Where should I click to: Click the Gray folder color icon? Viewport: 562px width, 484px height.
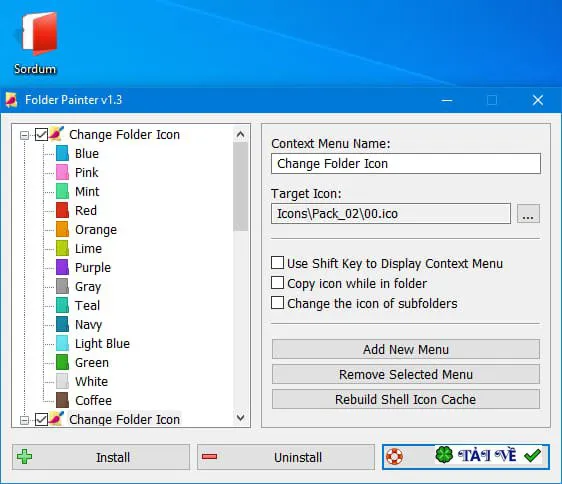click(62, 286)
